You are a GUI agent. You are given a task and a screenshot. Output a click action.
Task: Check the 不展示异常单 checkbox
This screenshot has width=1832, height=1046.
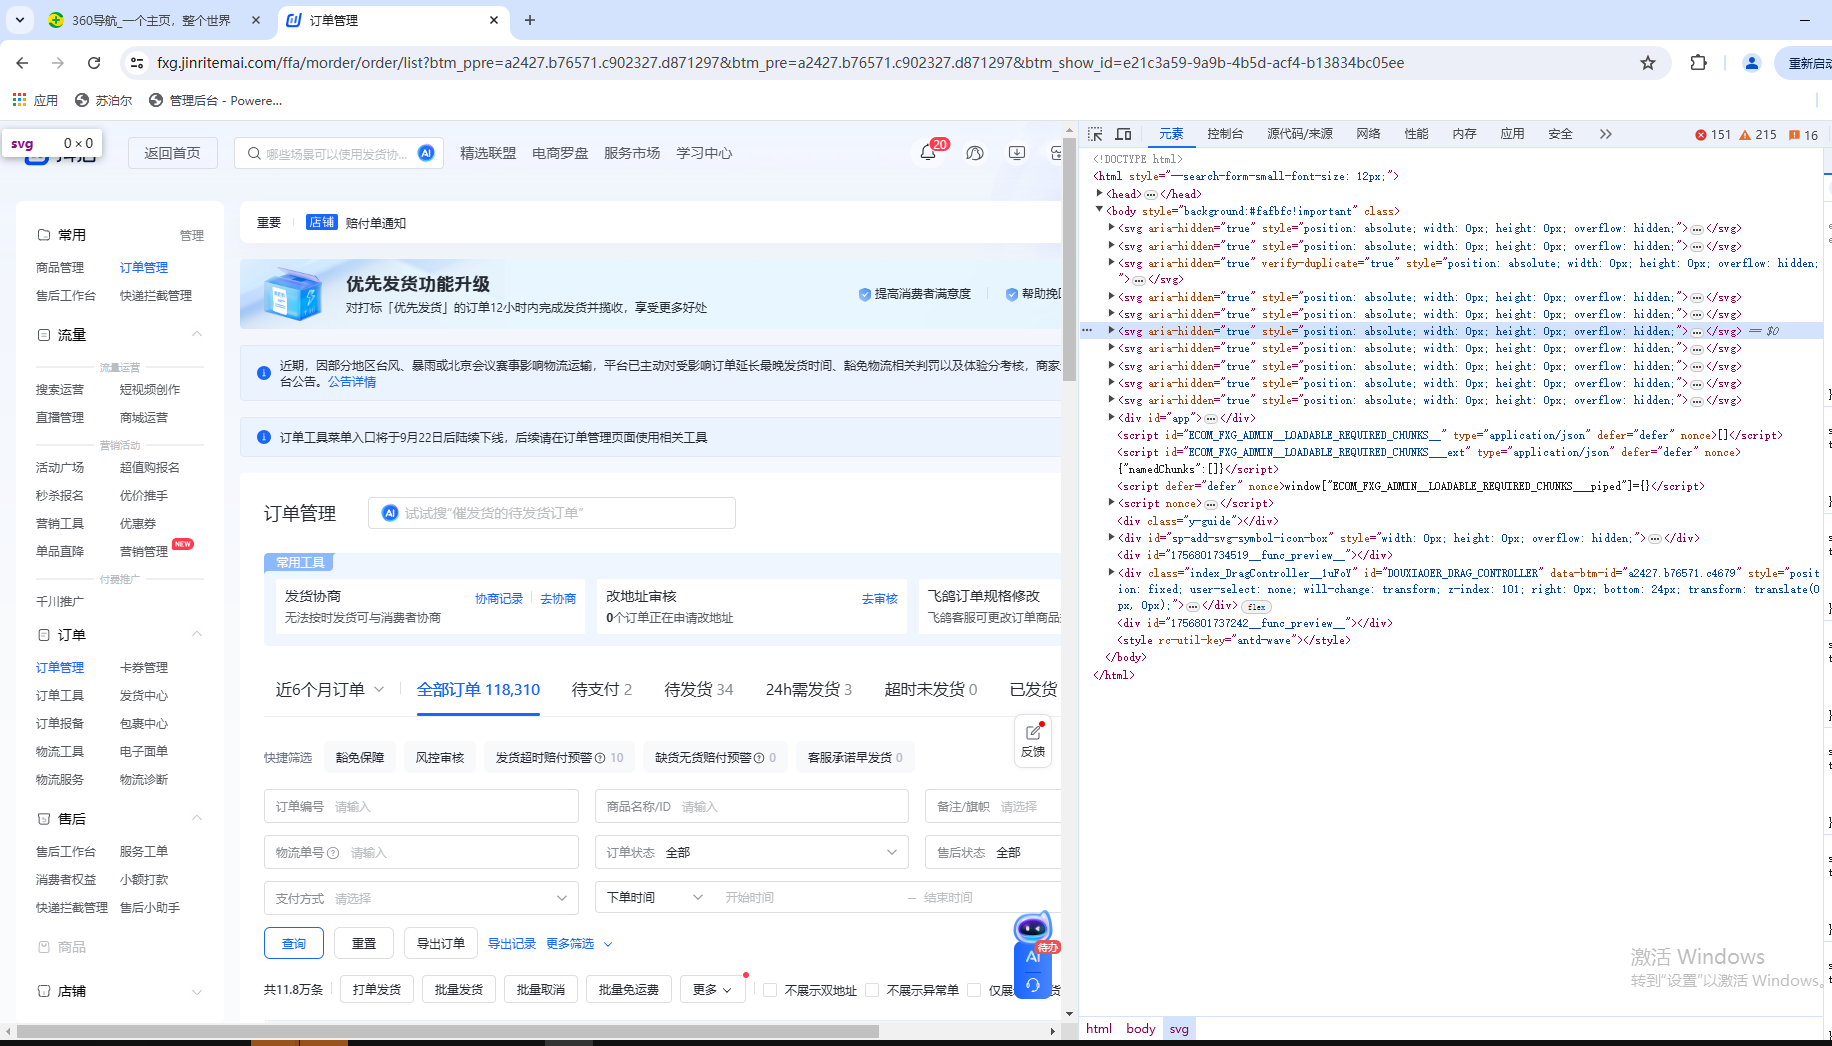872,990
